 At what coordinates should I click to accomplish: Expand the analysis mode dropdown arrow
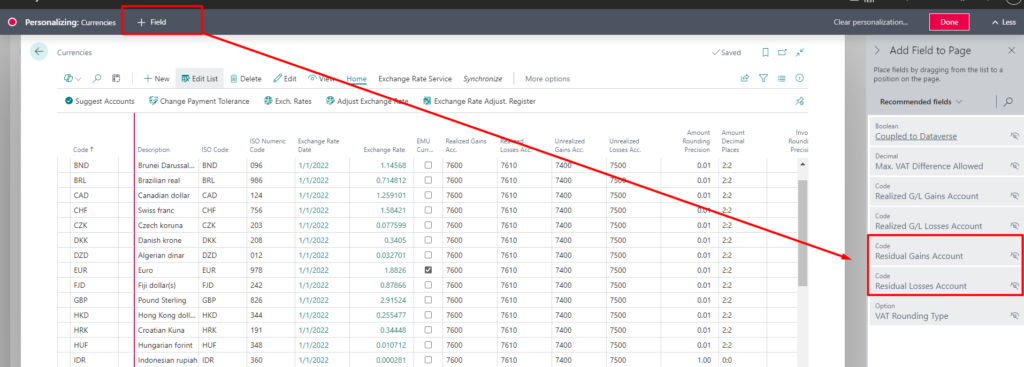(x=79, y=79)
